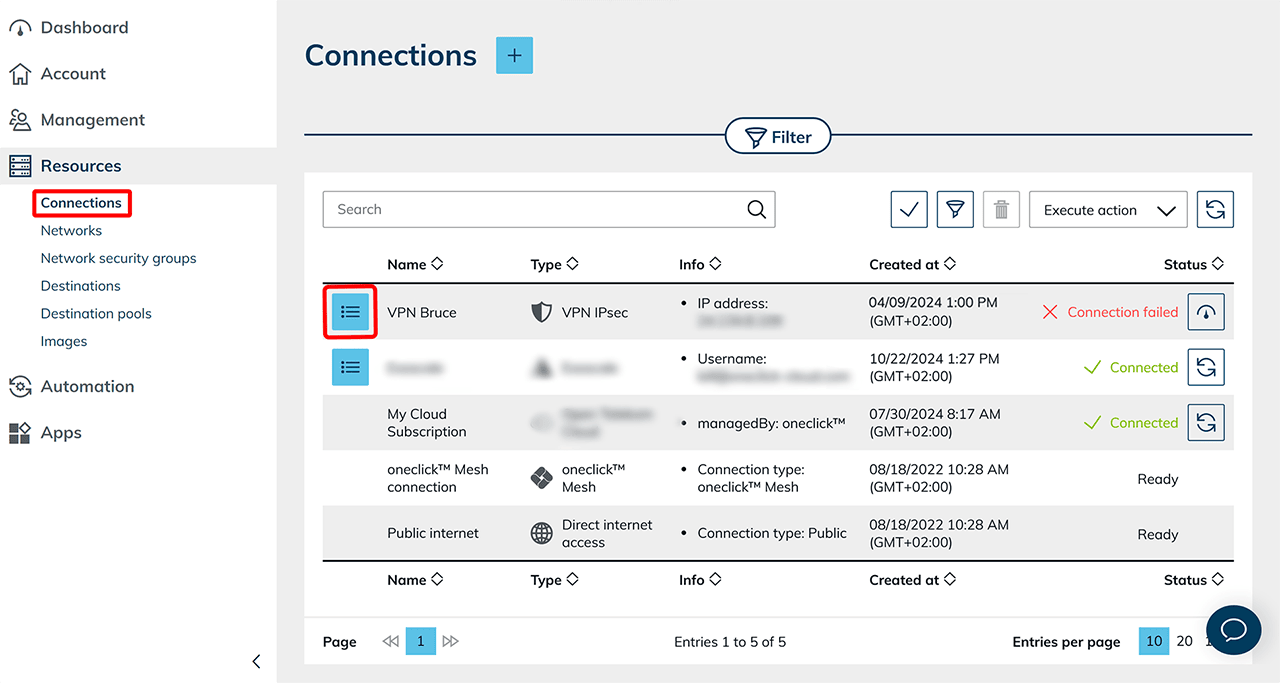Collapse the sidebar with the arrow
1280x683 pixels.
(256, 661)
